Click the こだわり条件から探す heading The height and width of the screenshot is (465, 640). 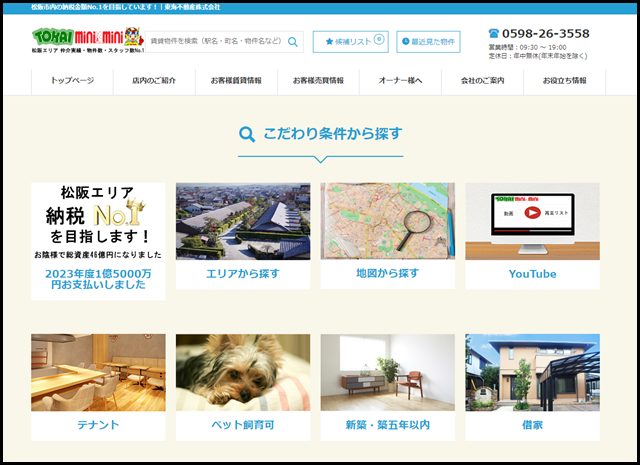point(333,133)
